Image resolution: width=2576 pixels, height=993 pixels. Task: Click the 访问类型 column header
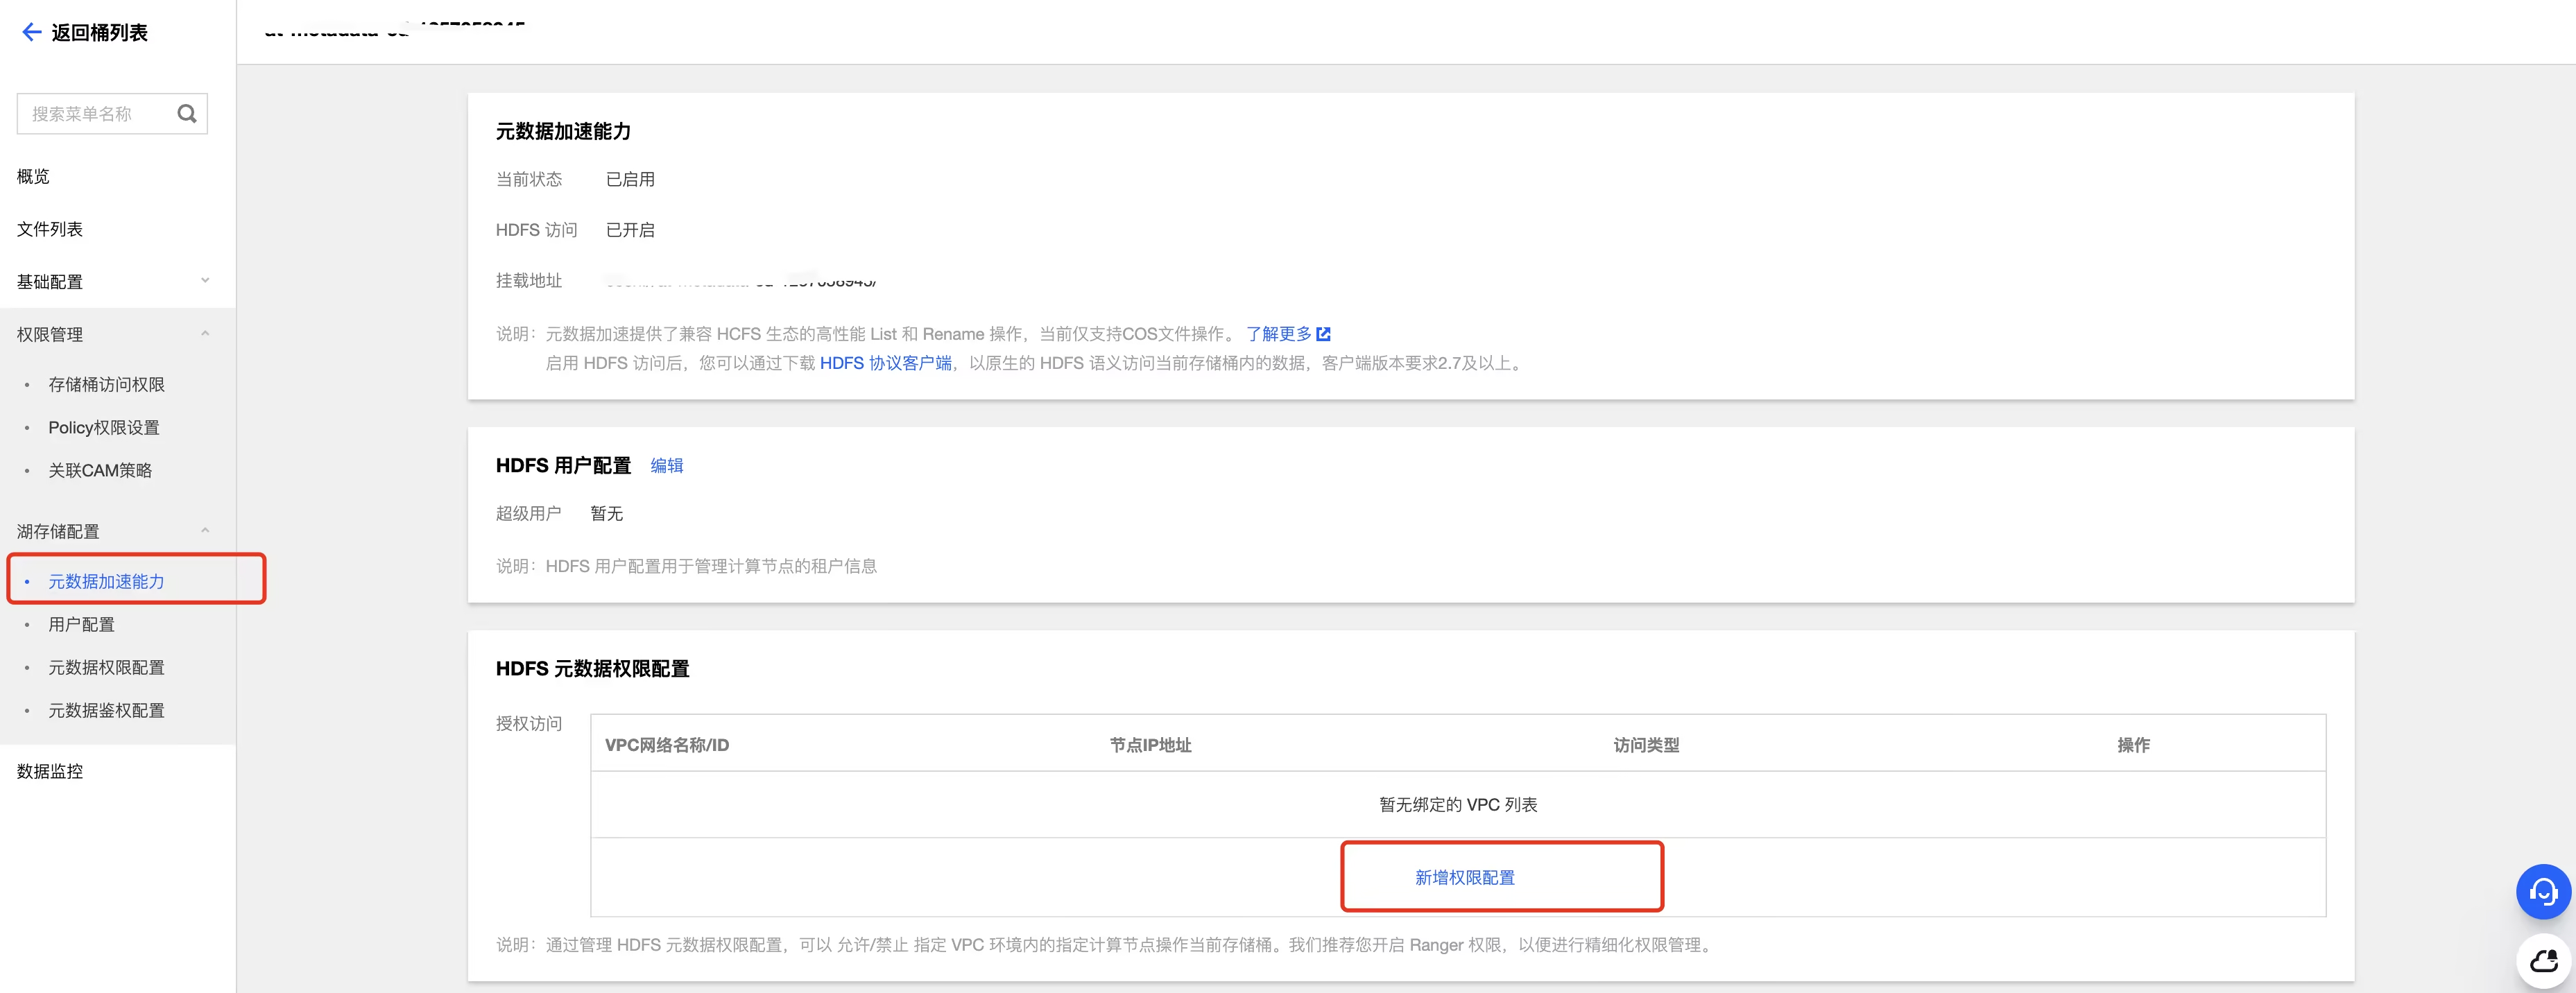click(1647, 745)
